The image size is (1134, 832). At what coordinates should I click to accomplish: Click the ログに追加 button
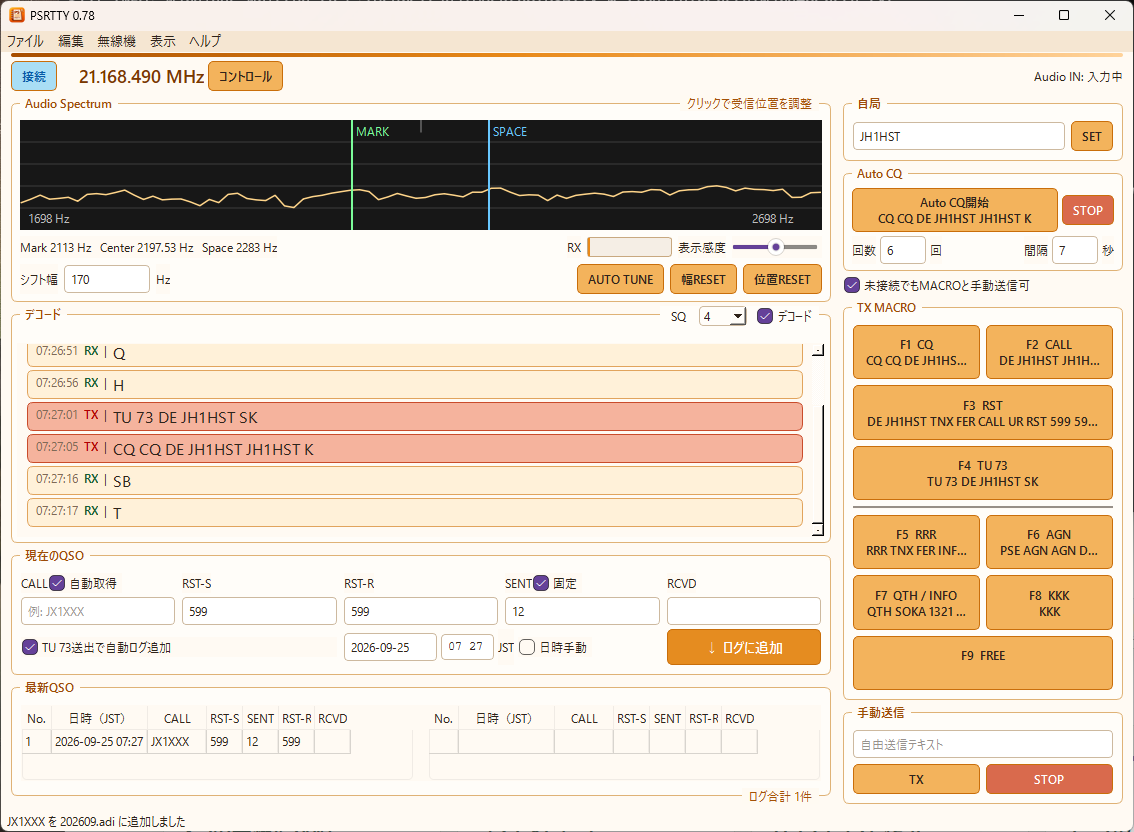pyautogui.click(x=743, y=647)
